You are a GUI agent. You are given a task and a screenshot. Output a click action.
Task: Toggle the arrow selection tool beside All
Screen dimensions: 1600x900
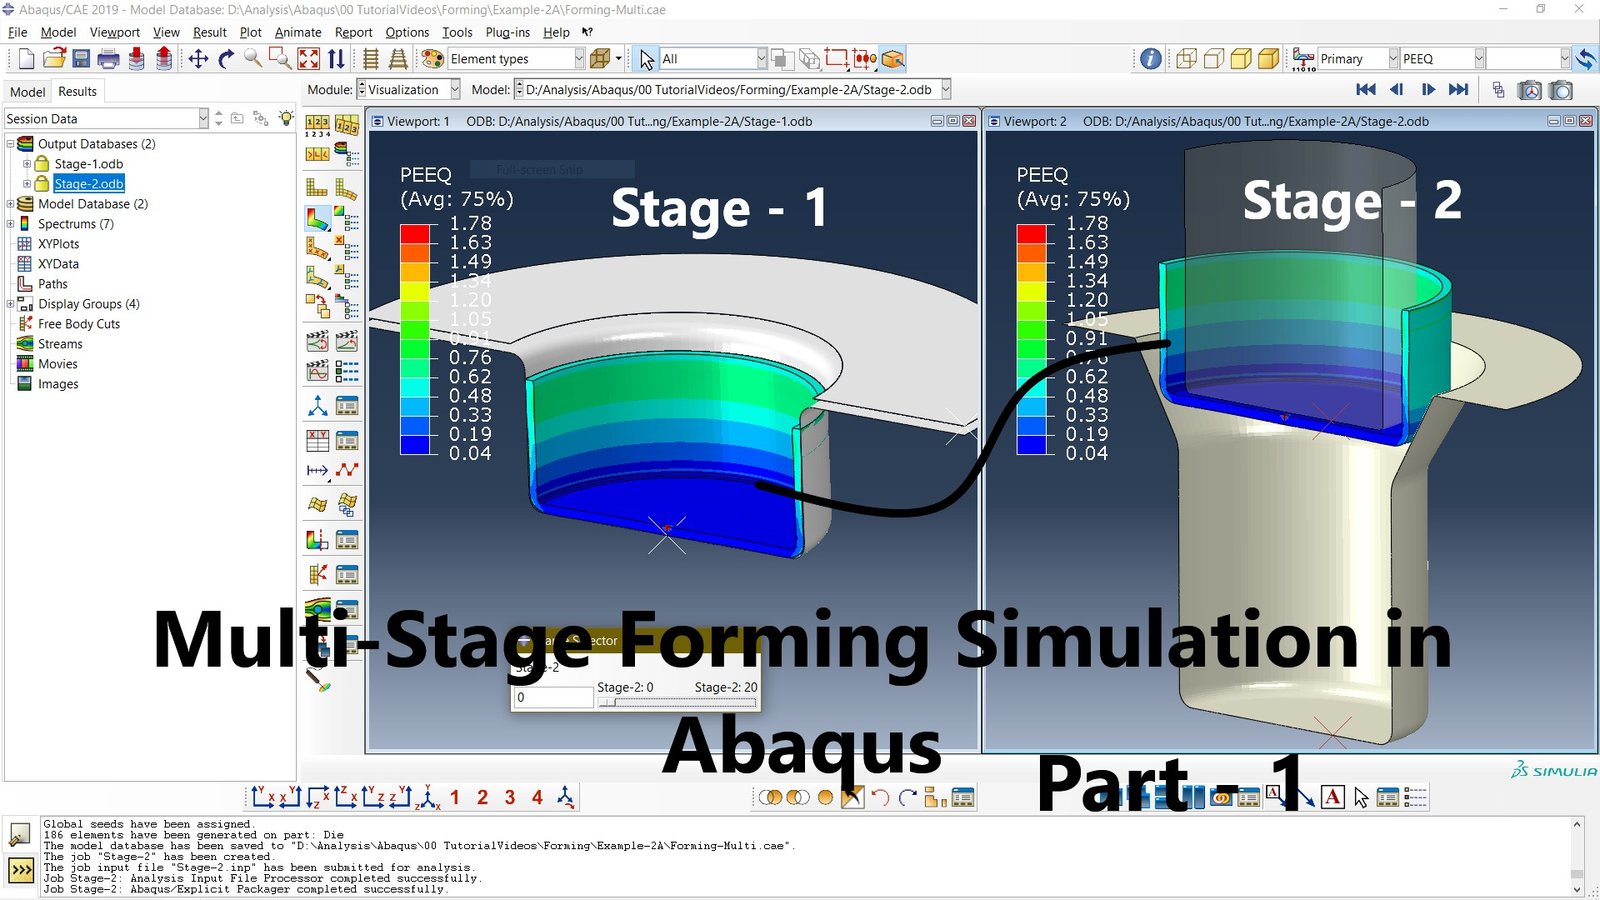(x=647, y=59)
